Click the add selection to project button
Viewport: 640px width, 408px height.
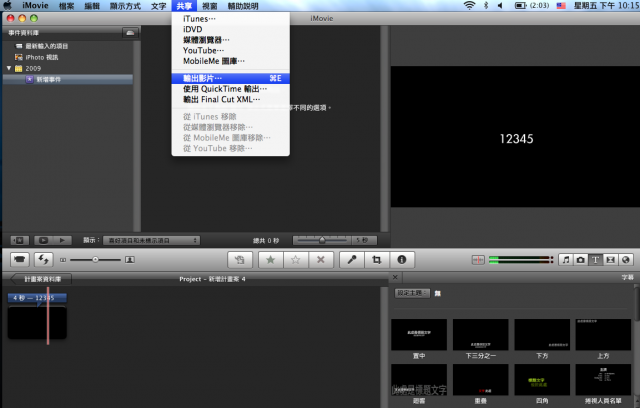click(240, 260)
